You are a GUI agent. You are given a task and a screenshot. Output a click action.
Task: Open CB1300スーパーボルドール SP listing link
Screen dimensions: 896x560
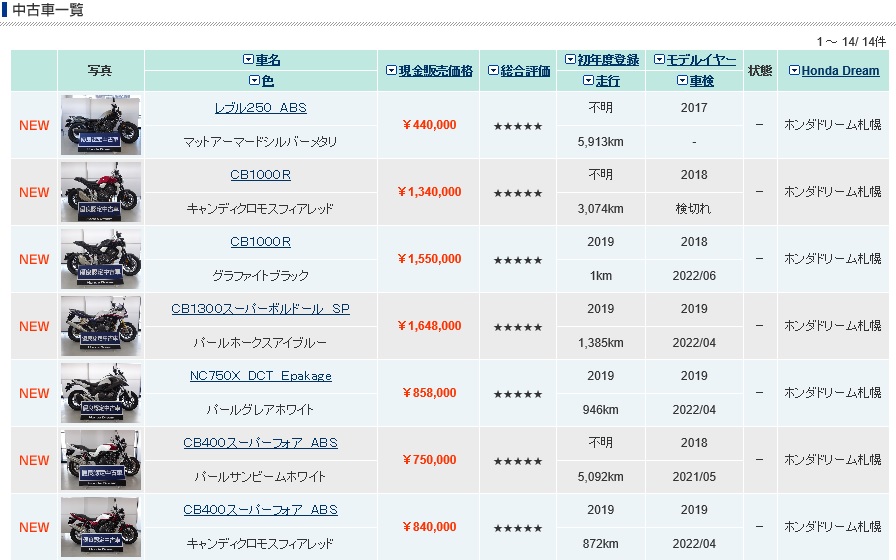(261, 309)
